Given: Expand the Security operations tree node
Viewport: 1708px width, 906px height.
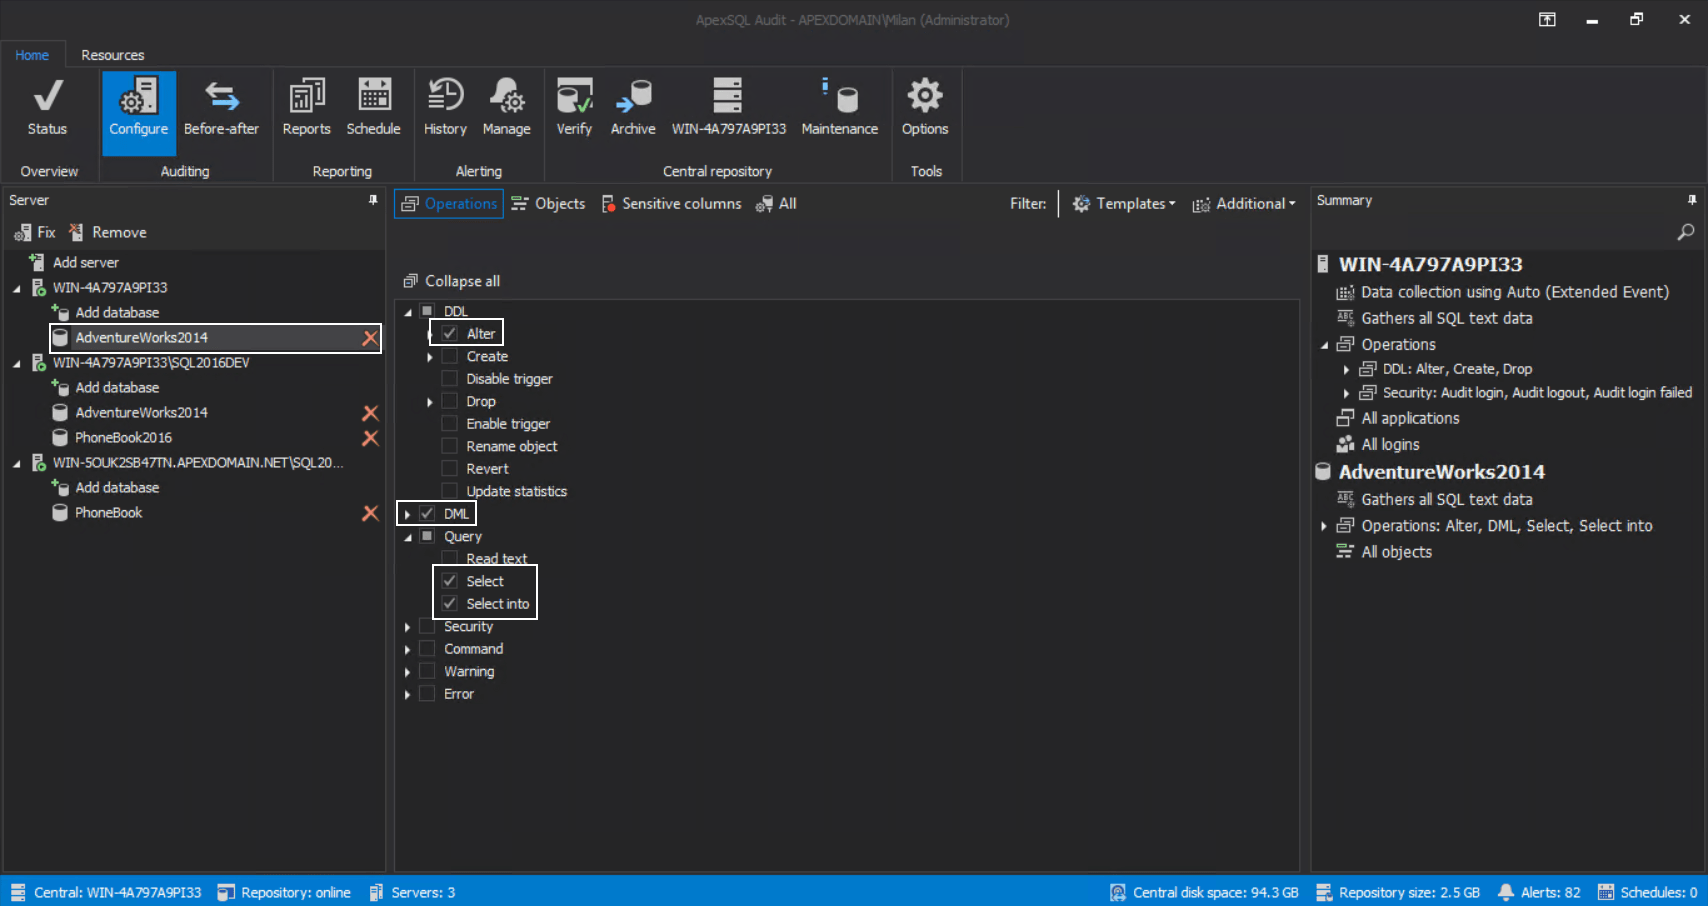Looking at the screenshot, I should click(407, 626).
